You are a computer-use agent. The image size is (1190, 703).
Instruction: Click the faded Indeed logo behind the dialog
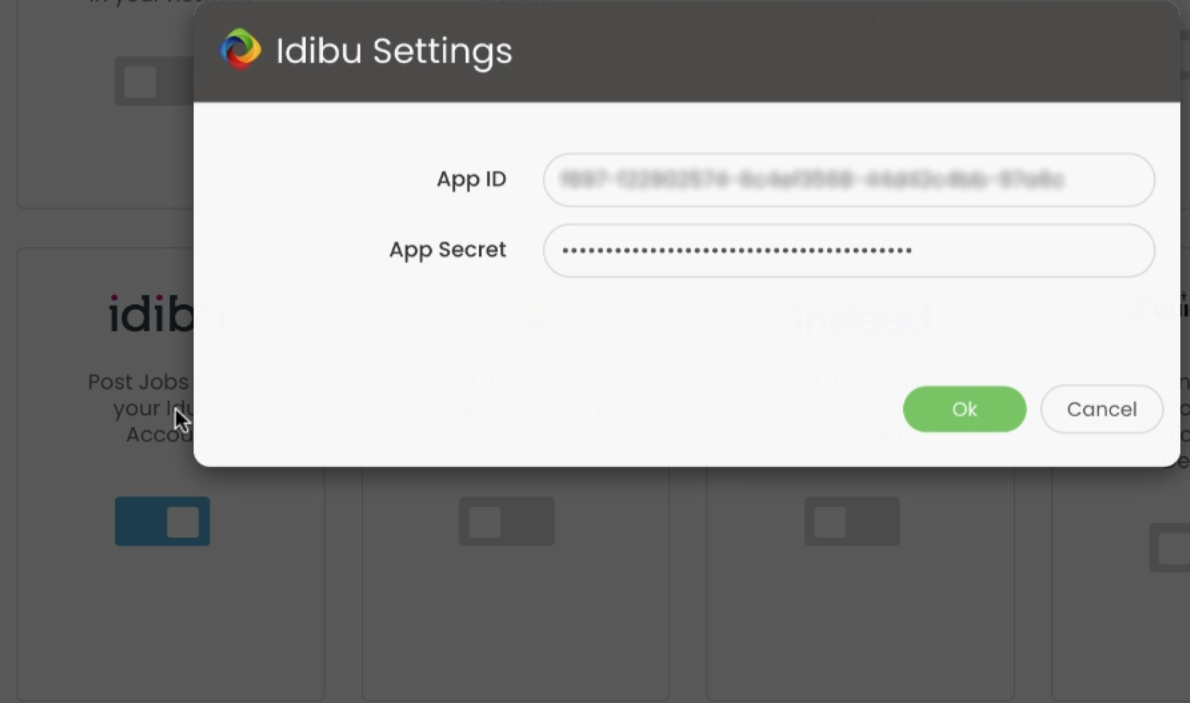tap(862, 318)
